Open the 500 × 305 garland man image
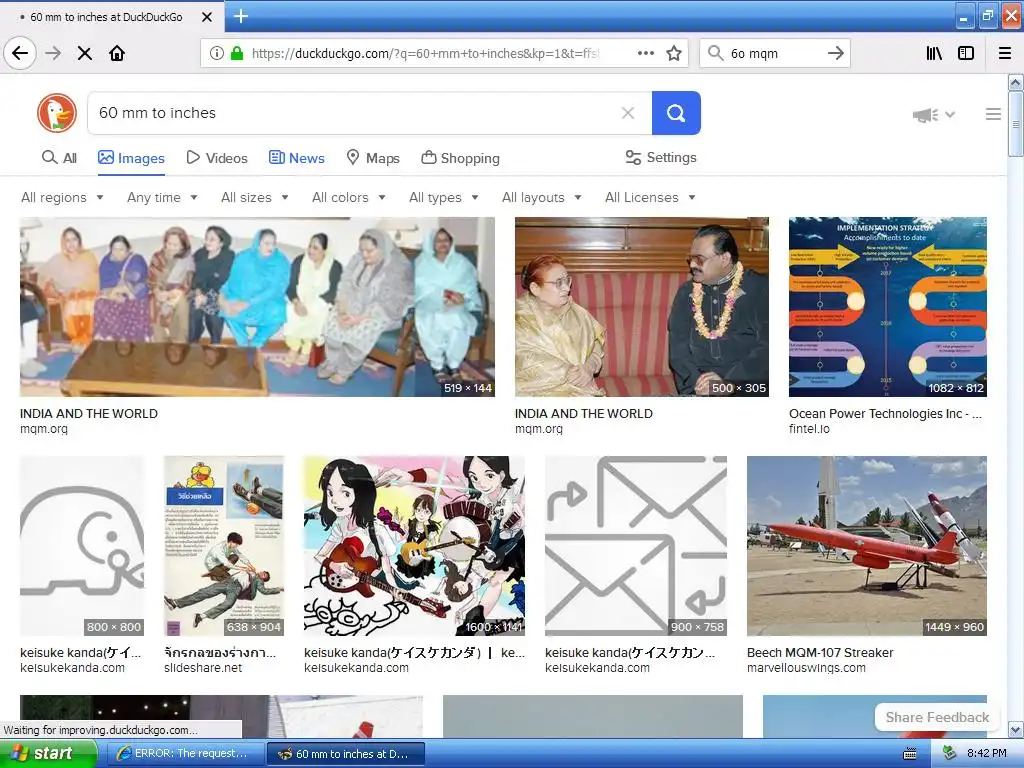 point(641,307)
